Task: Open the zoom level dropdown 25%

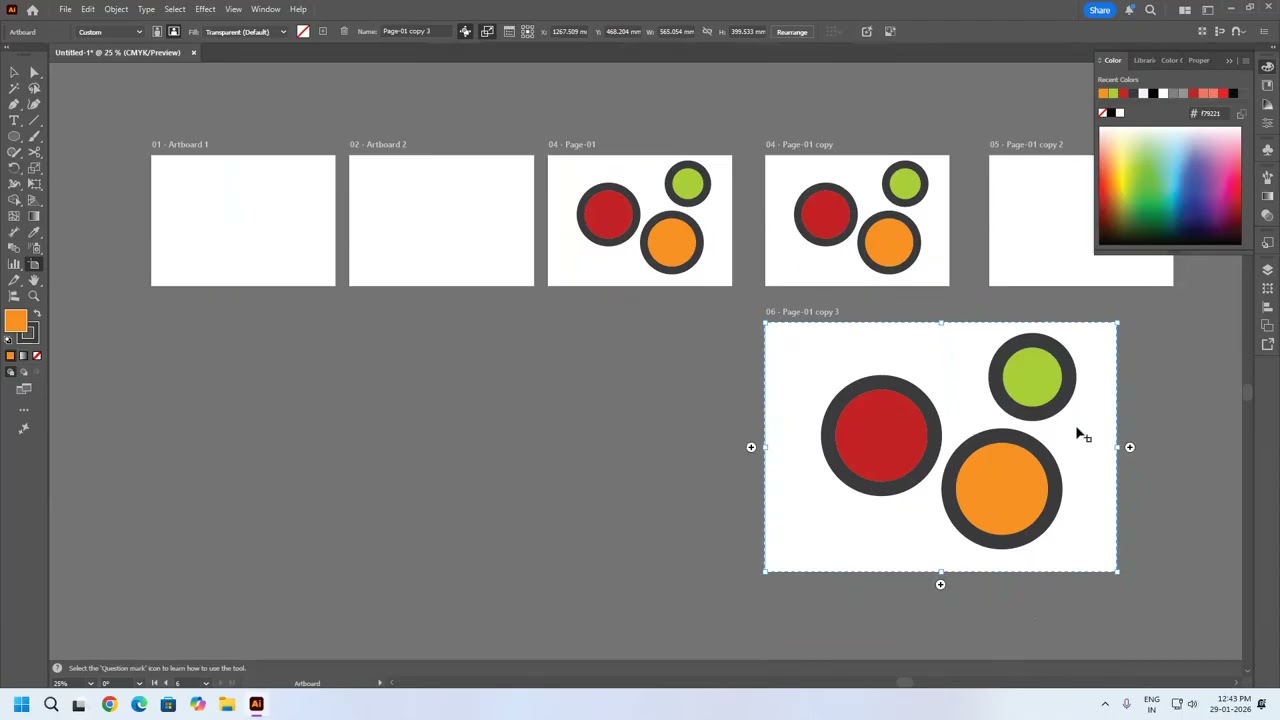Action: (x=91, y=683)
